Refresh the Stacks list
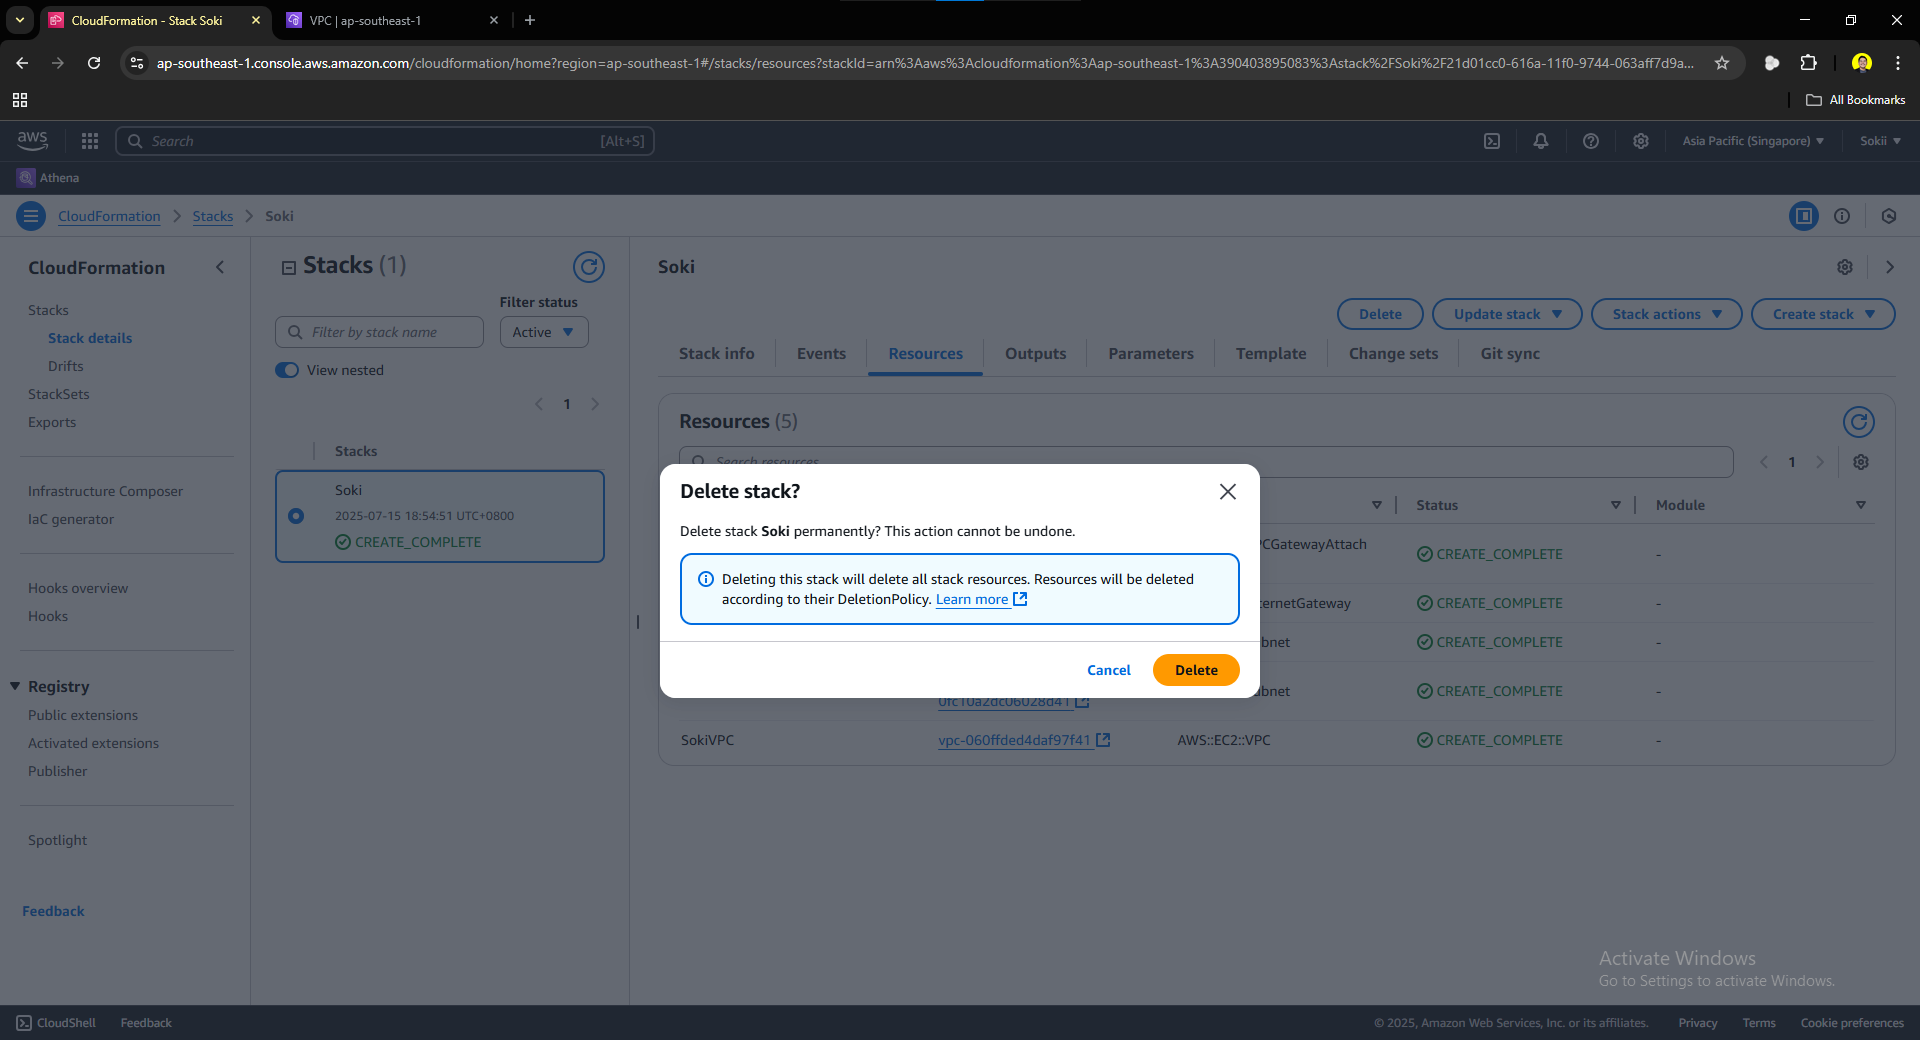 click(x=589, y=266)
